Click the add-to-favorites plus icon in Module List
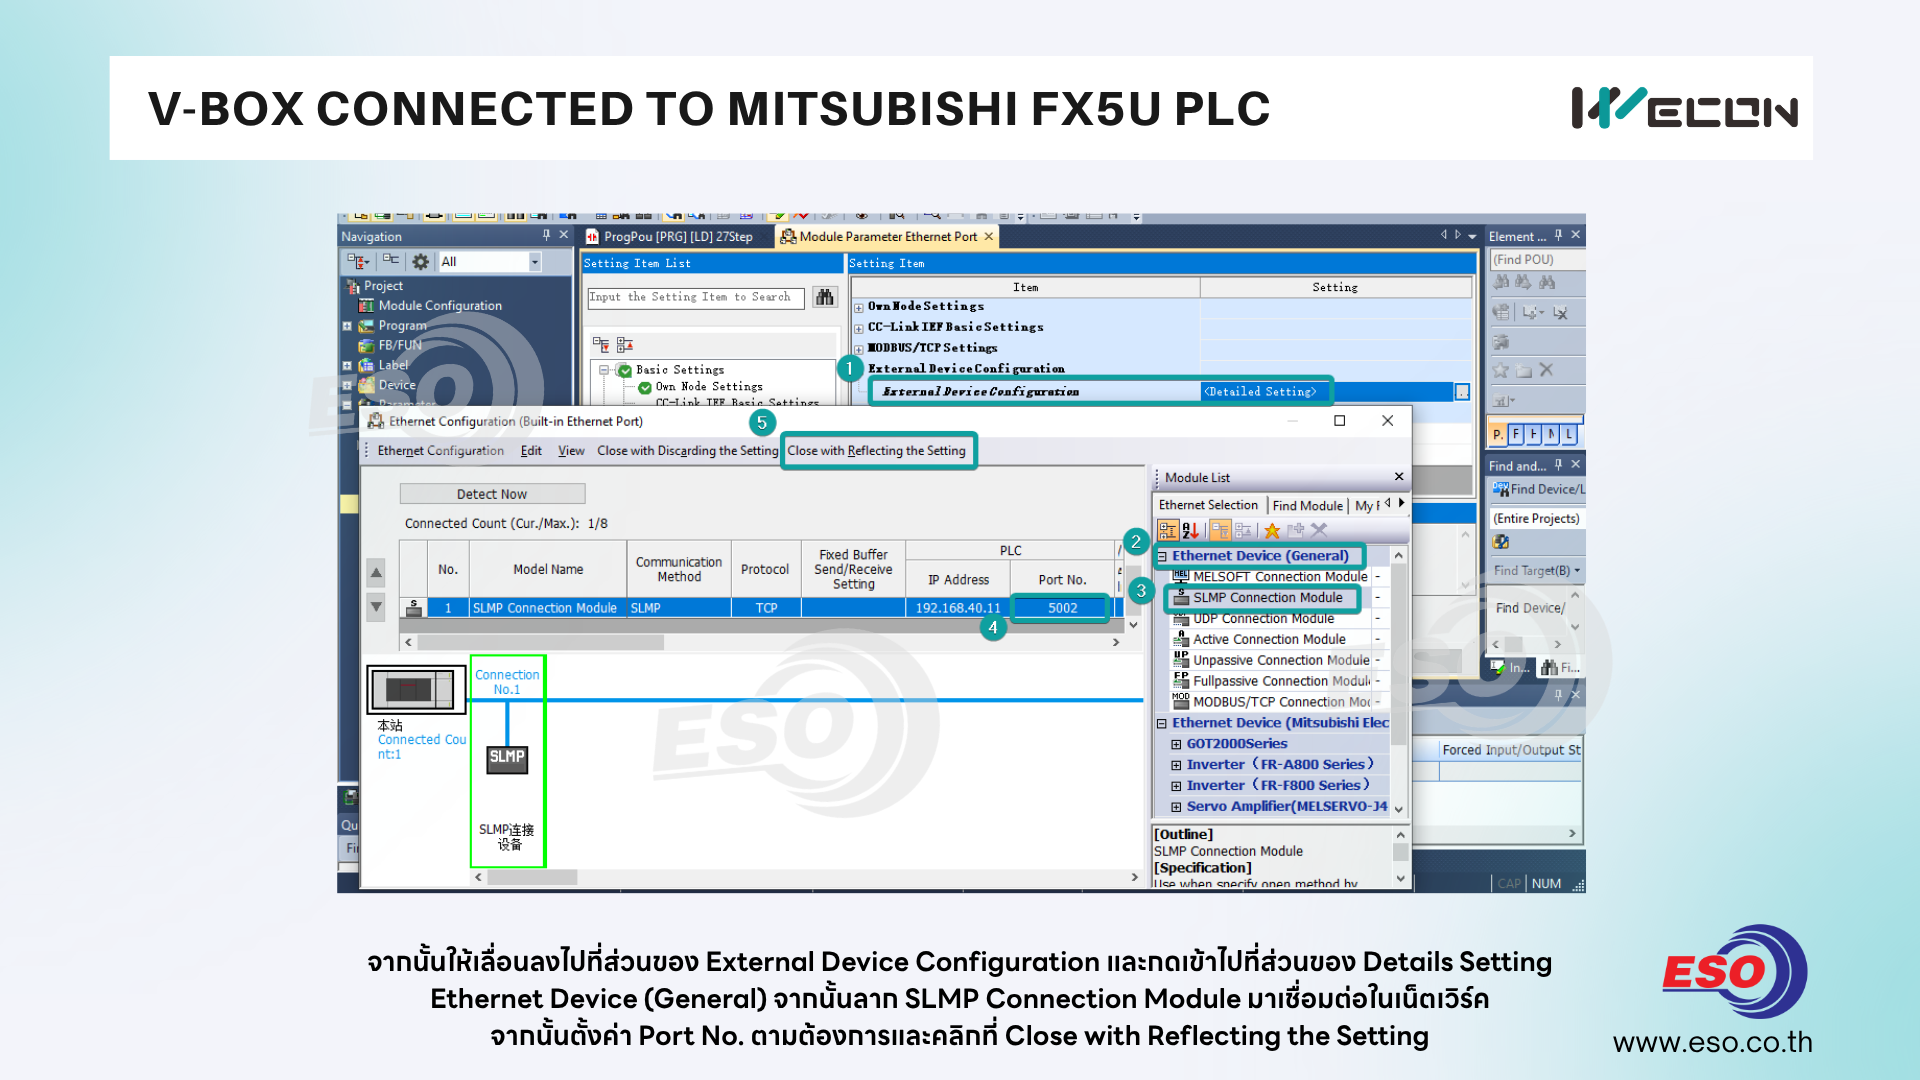The height and width of the screenshot is (1080, 1920). [1296, 530]
